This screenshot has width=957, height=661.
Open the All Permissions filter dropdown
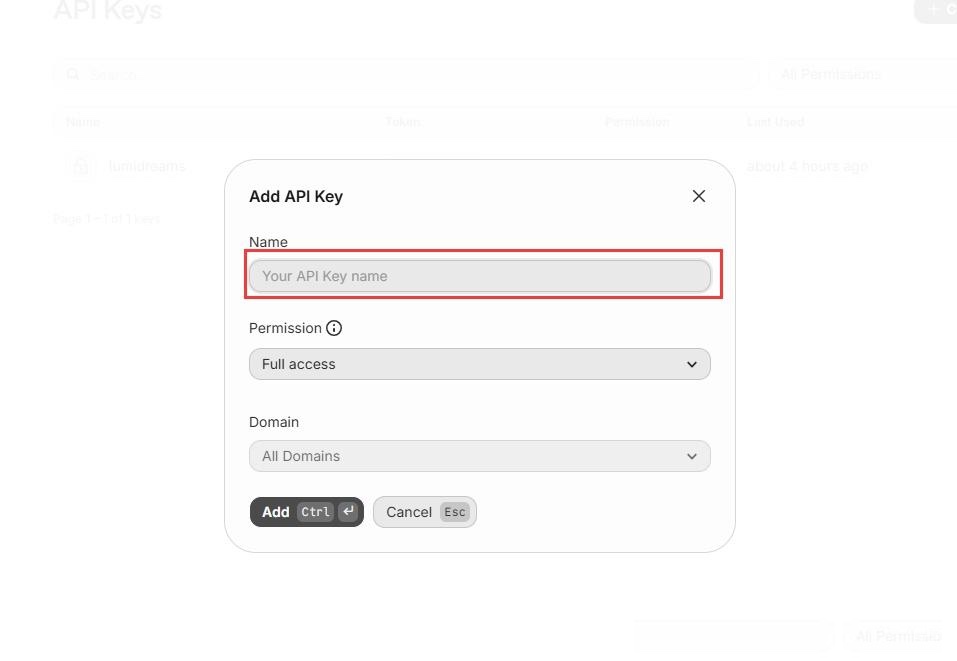point(863,74)
